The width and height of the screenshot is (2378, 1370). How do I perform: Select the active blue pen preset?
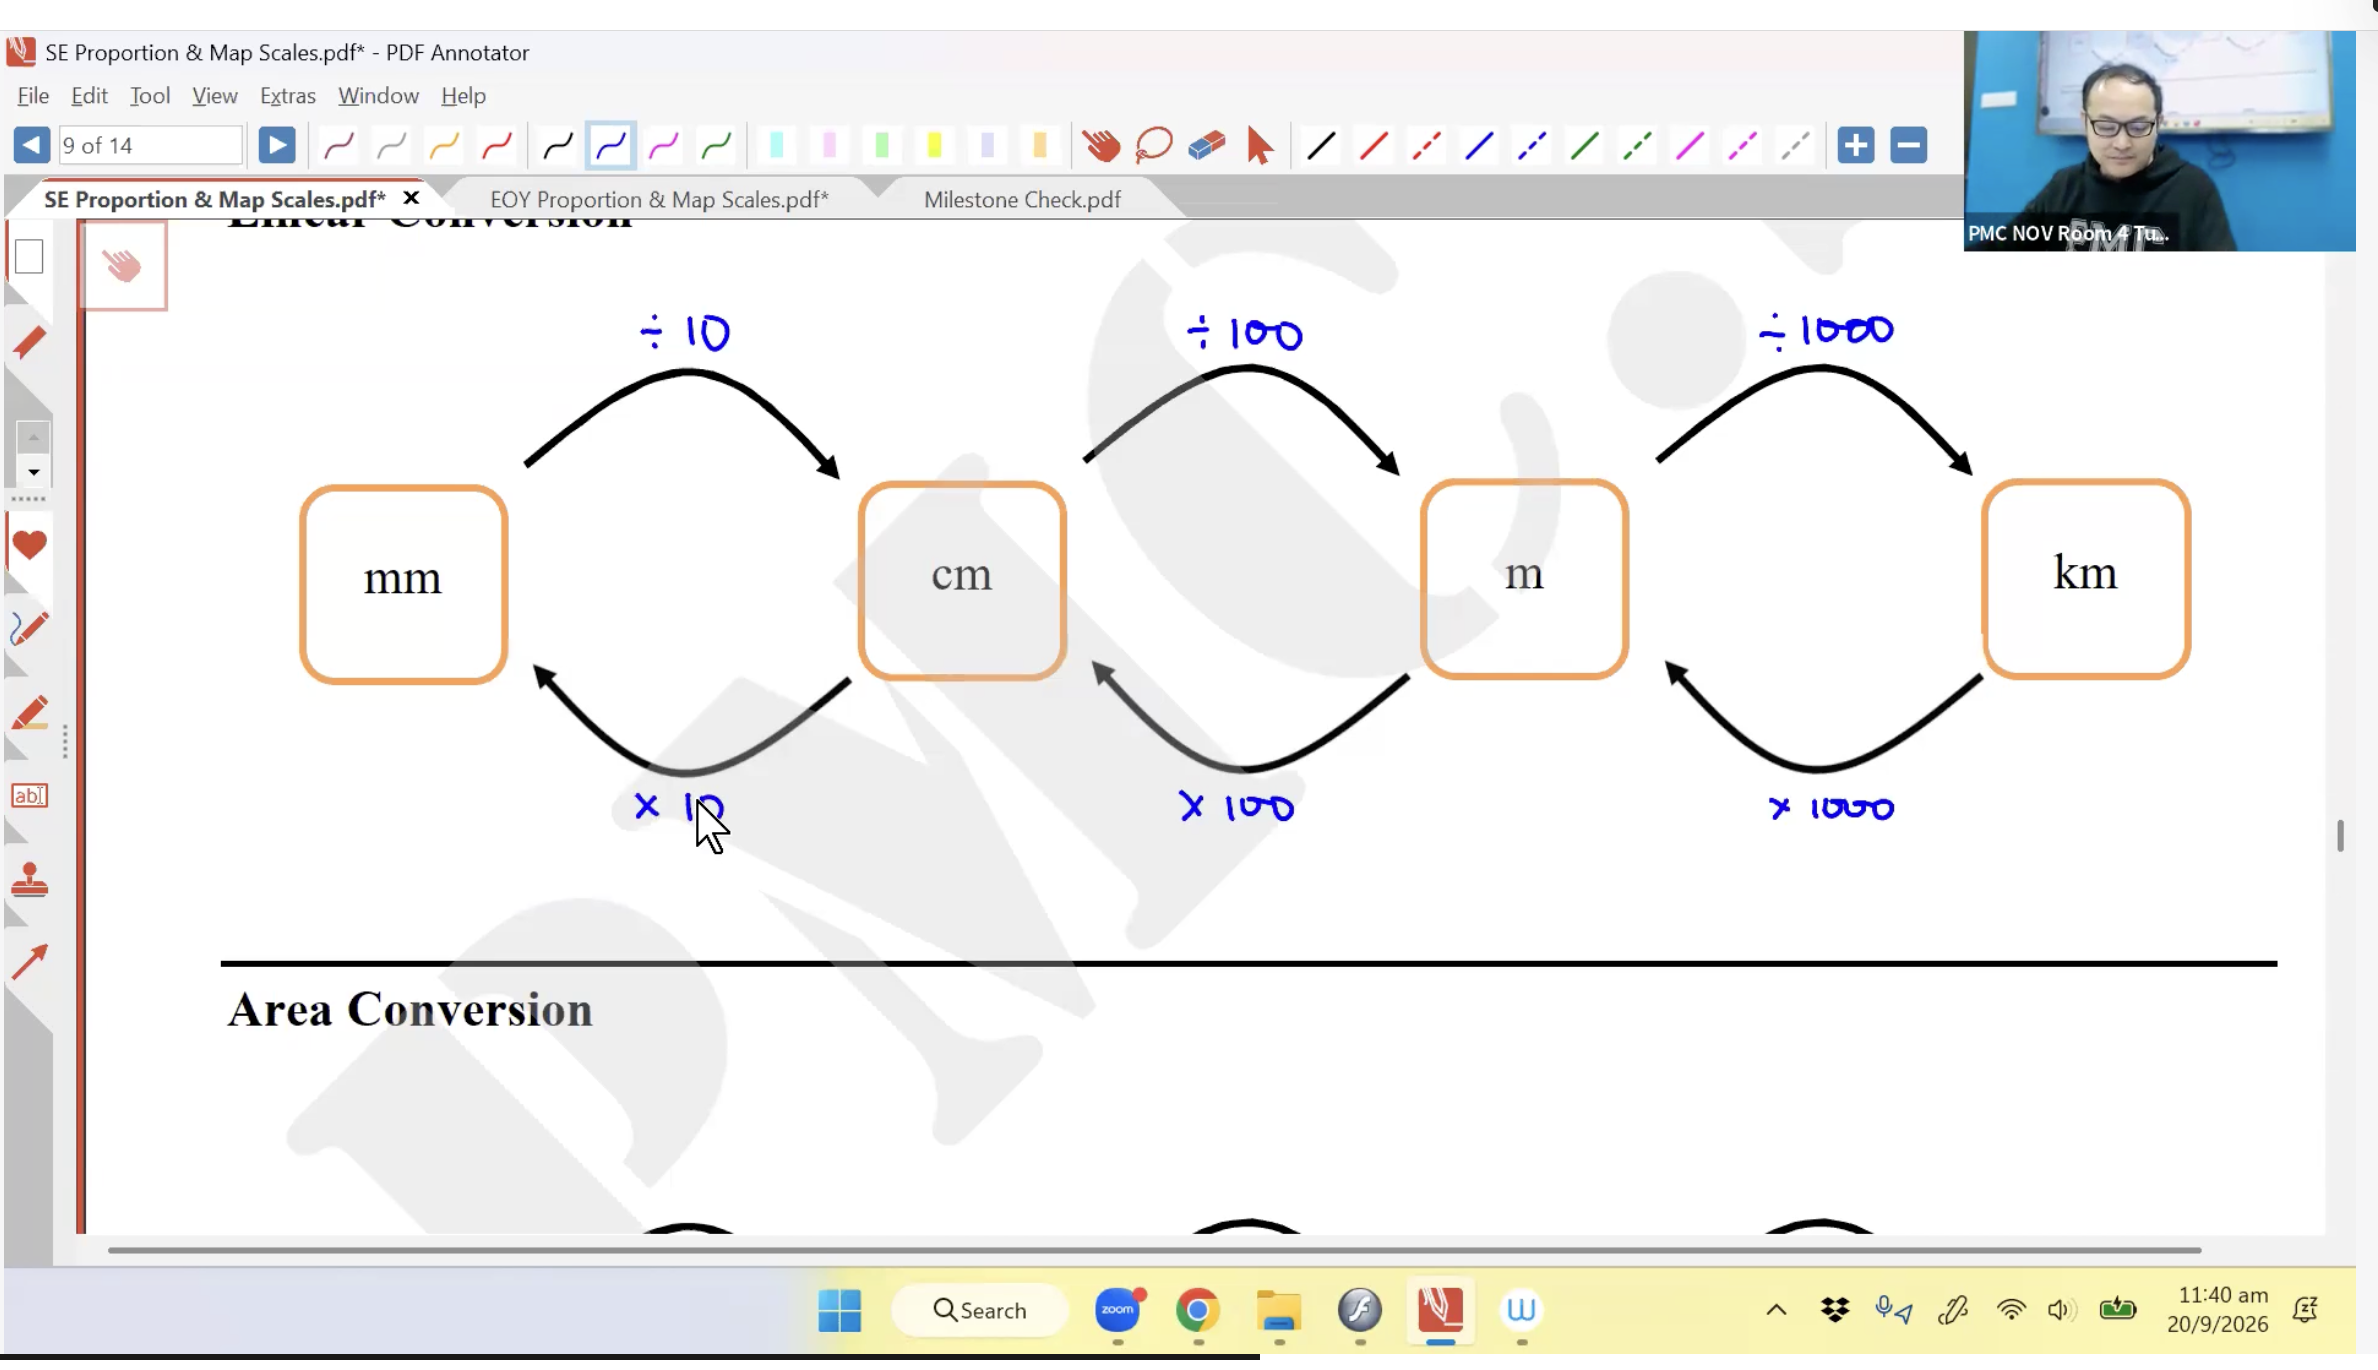tap(611, 146)
